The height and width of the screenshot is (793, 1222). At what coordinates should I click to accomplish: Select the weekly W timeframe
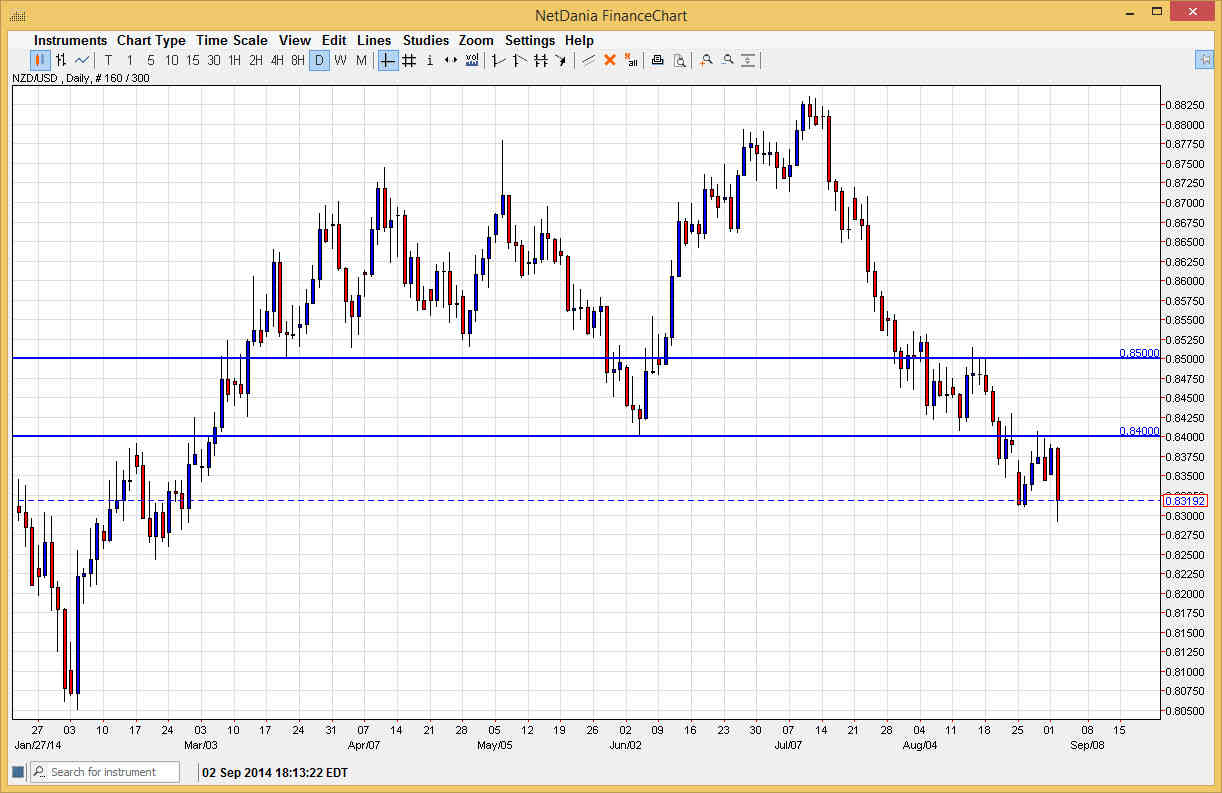coord(340,61)
